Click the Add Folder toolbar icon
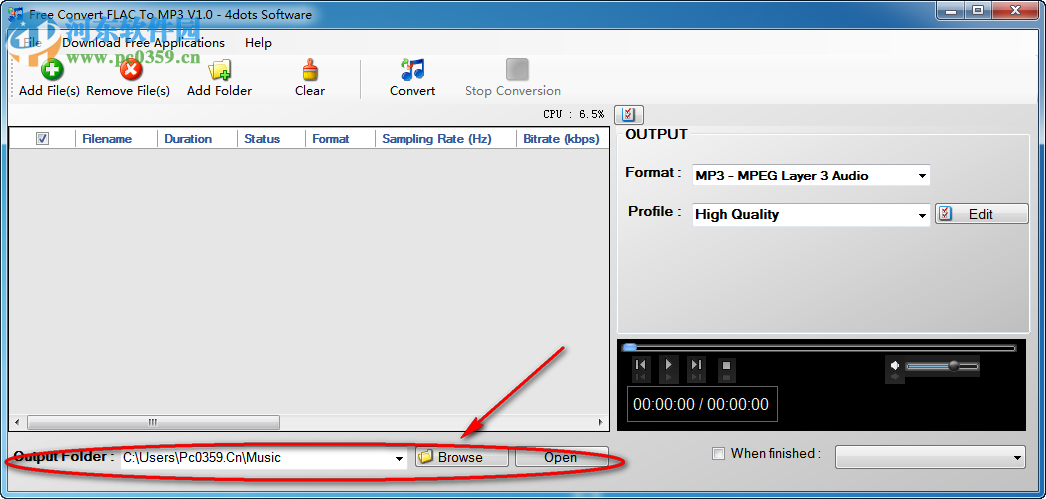This screenshot has width=1046, height=499. click(219, 69)
